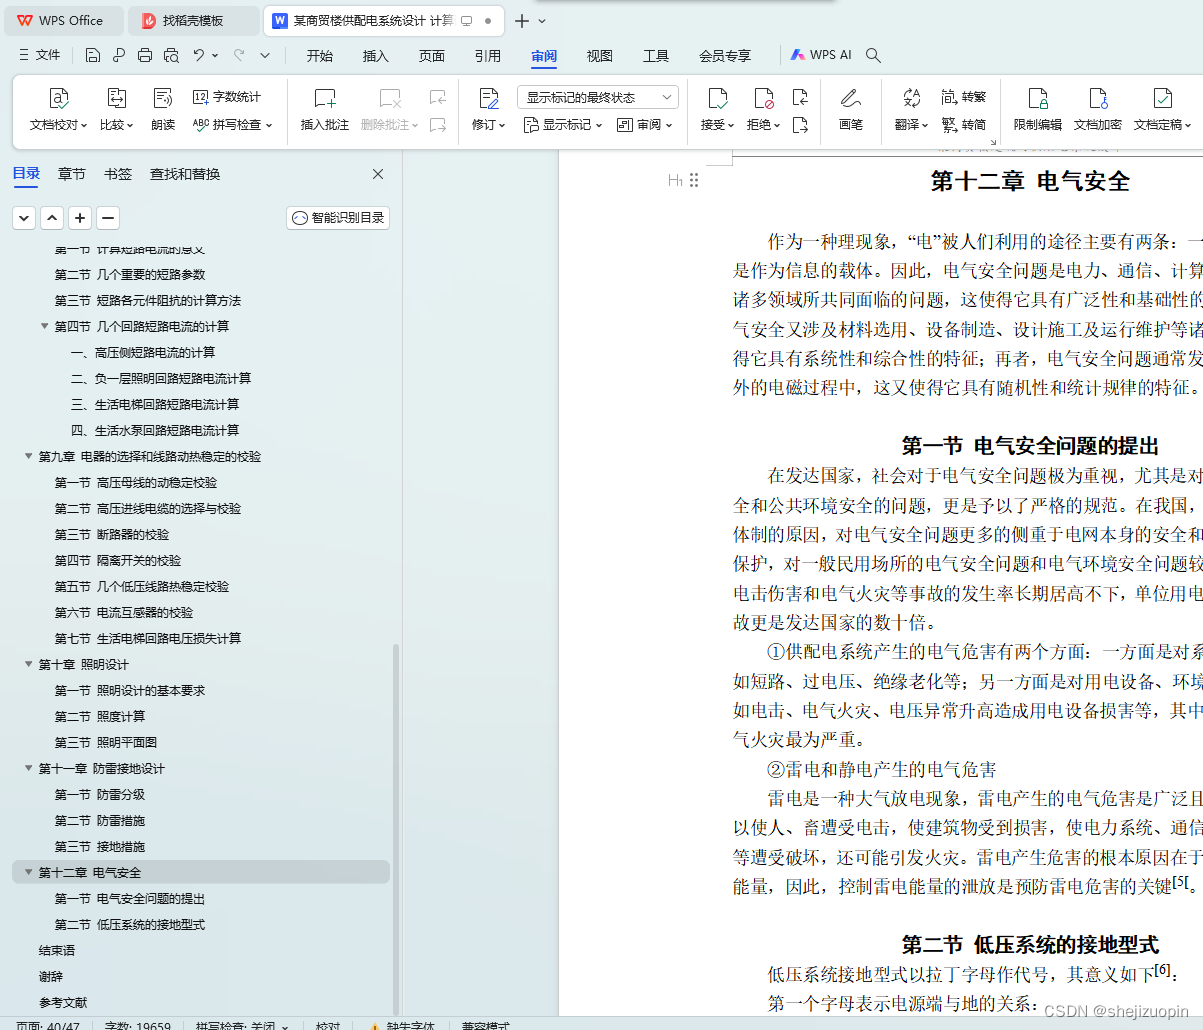This screenshot has height=1030, width=1203.
Task: Go to 第五节 几个低压线路热稳定校验
Action: point(142,586)
